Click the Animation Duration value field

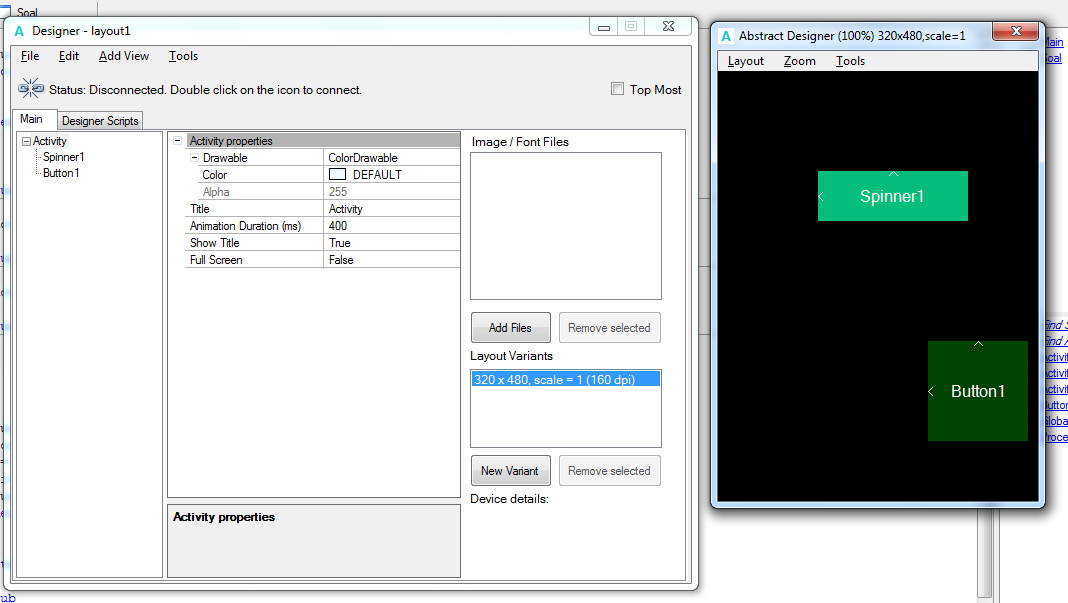pos(392,226)
